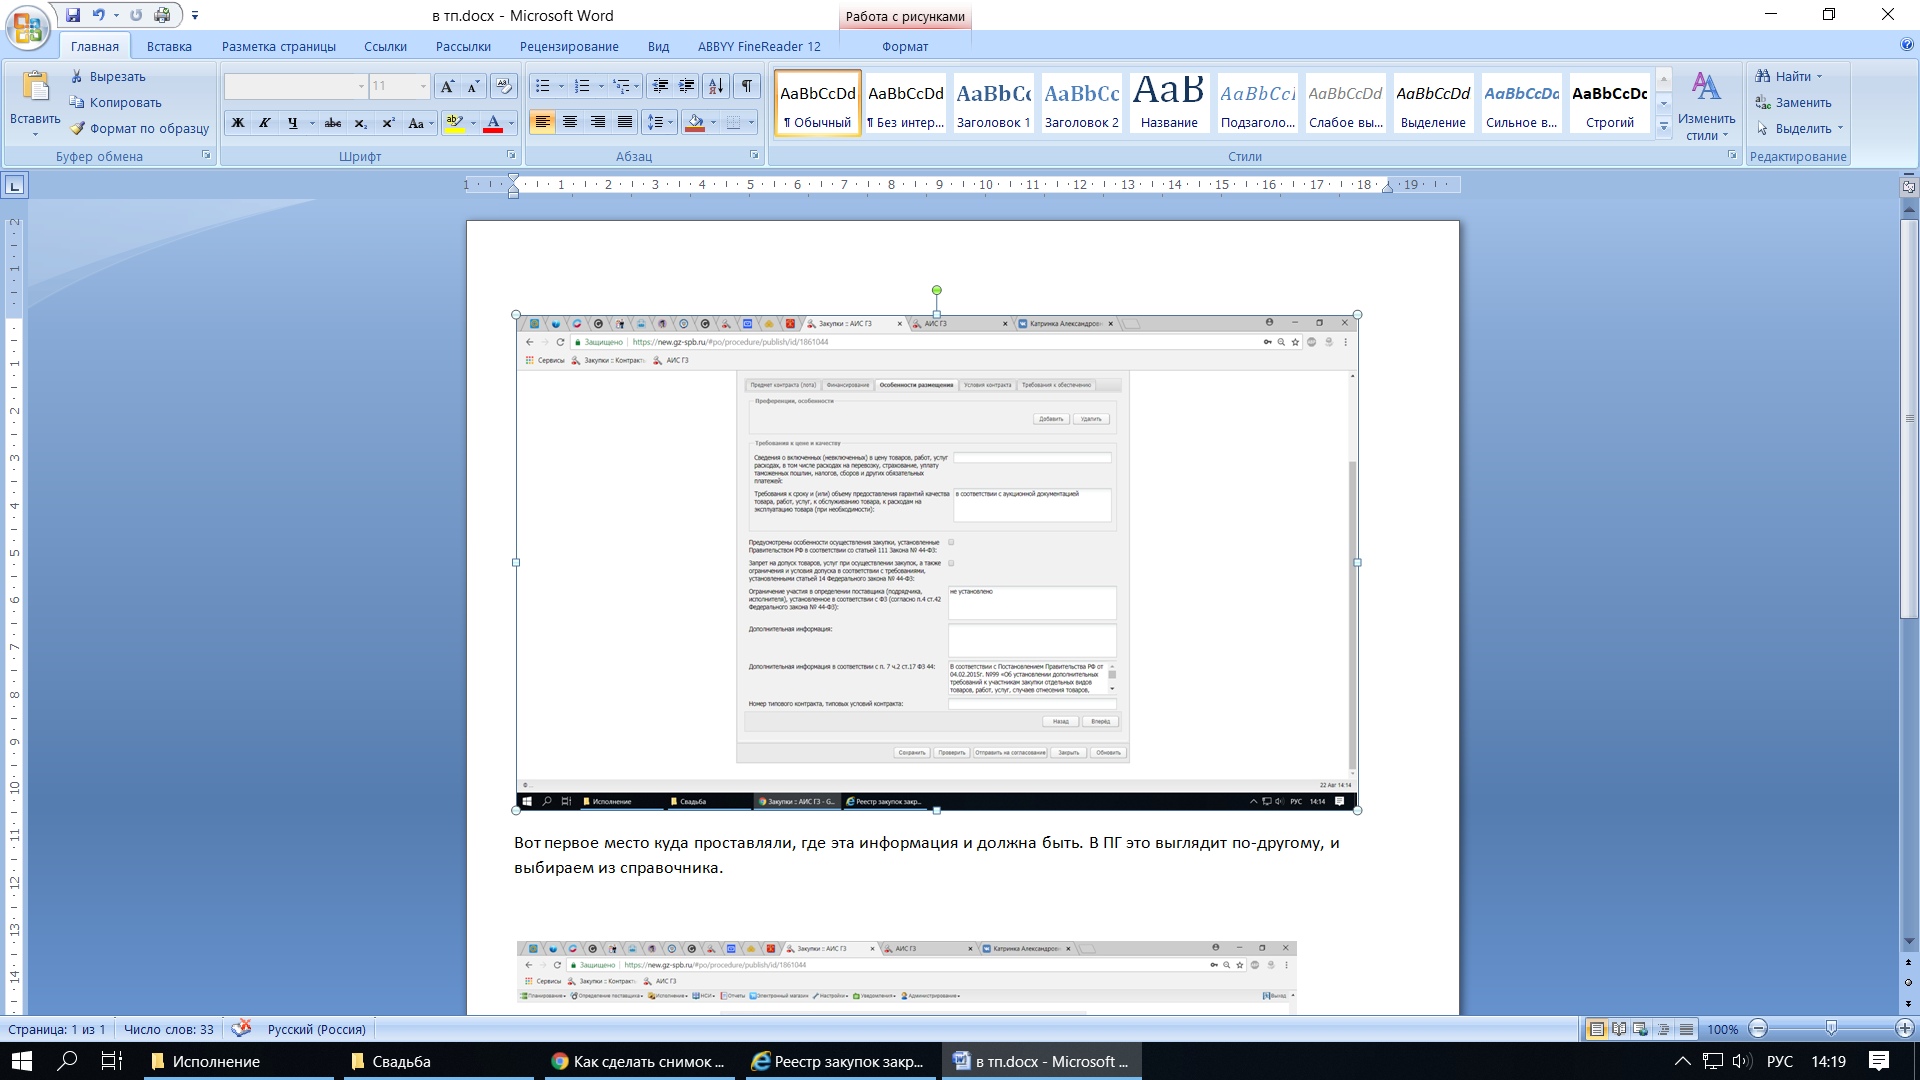Apply yellow text highlight color
1920x1080 pixels.
(x=454, y=123)
